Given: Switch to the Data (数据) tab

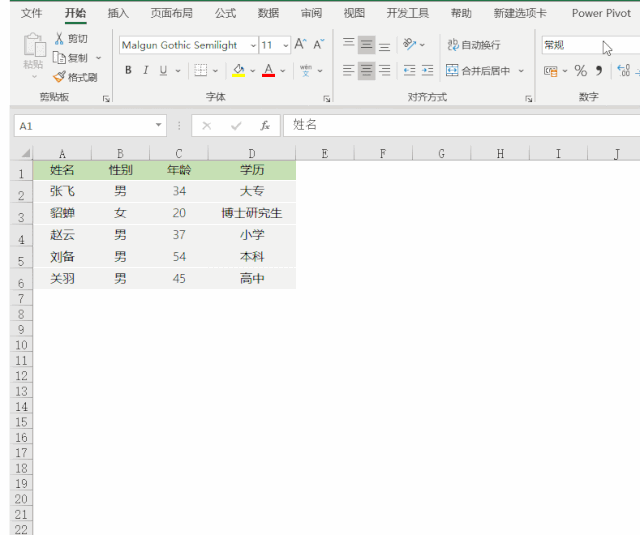Looking at the screenshot, I should 268,13.
